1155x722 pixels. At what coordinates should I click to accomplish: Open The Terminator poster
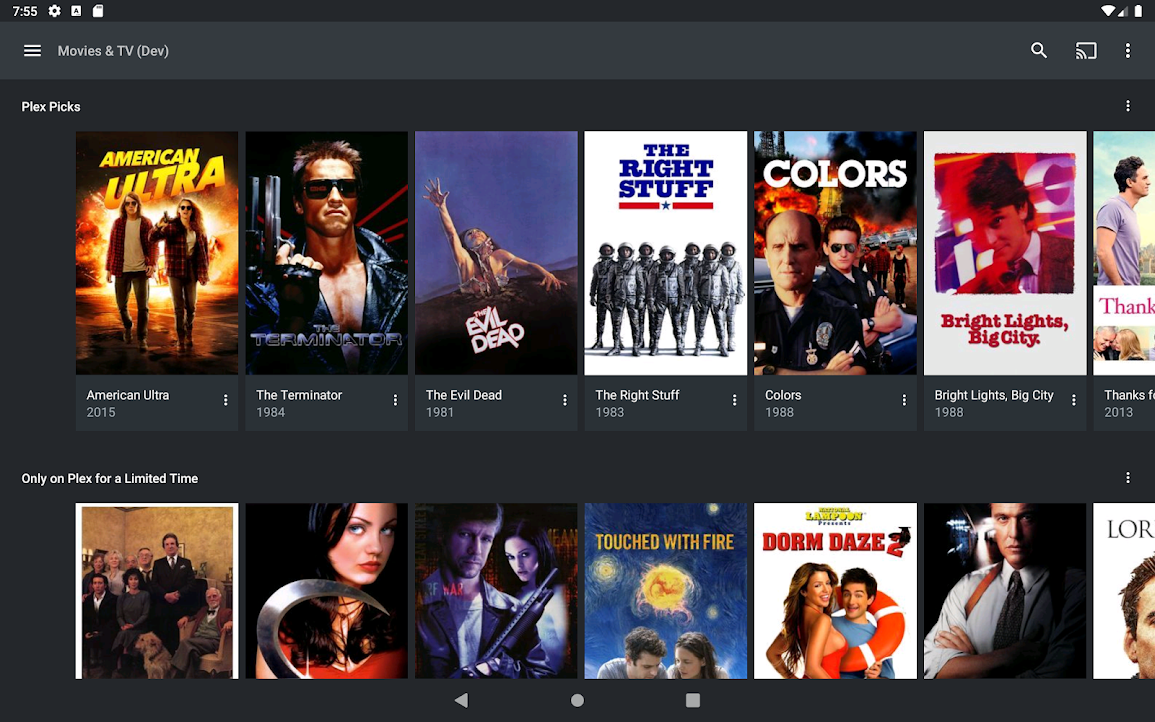pyautogui.click(x=326, y=253)
